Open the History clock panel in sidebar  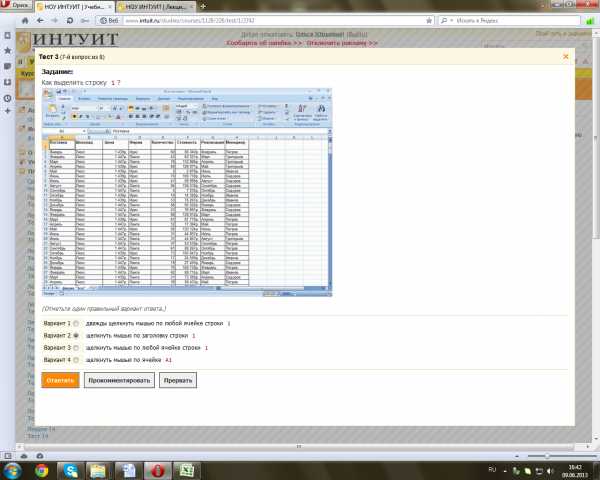tap(7, 98)
